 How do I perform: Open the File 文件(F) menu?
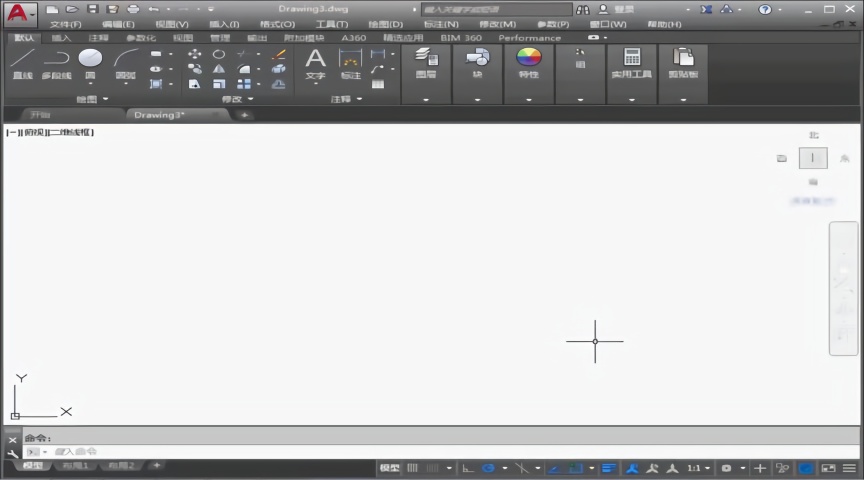click(x=66, y=24)
